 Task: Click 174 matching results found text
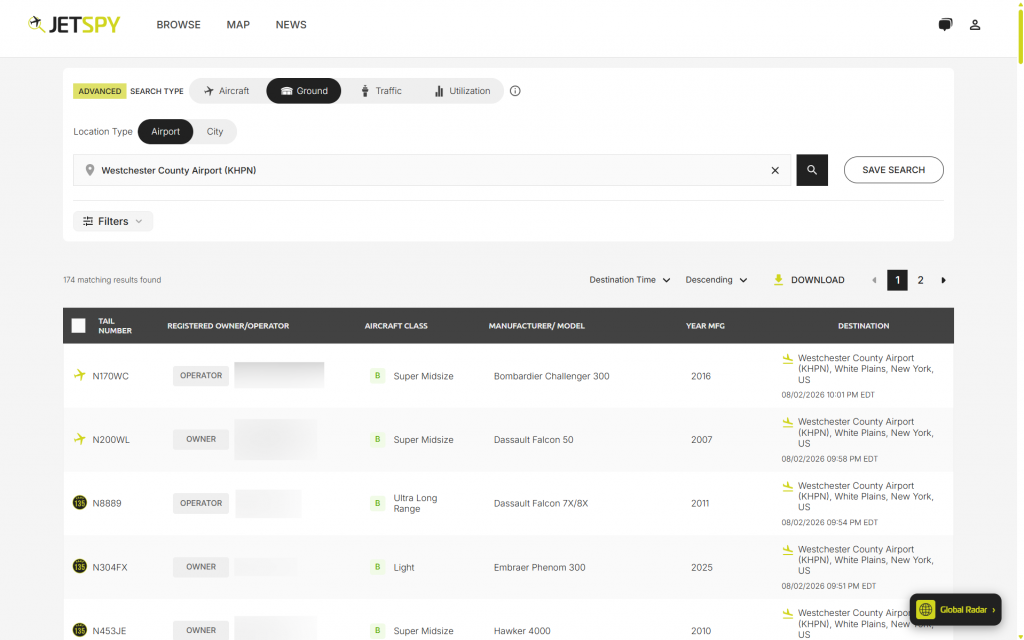pyautogui.click(x=112, y=280)
